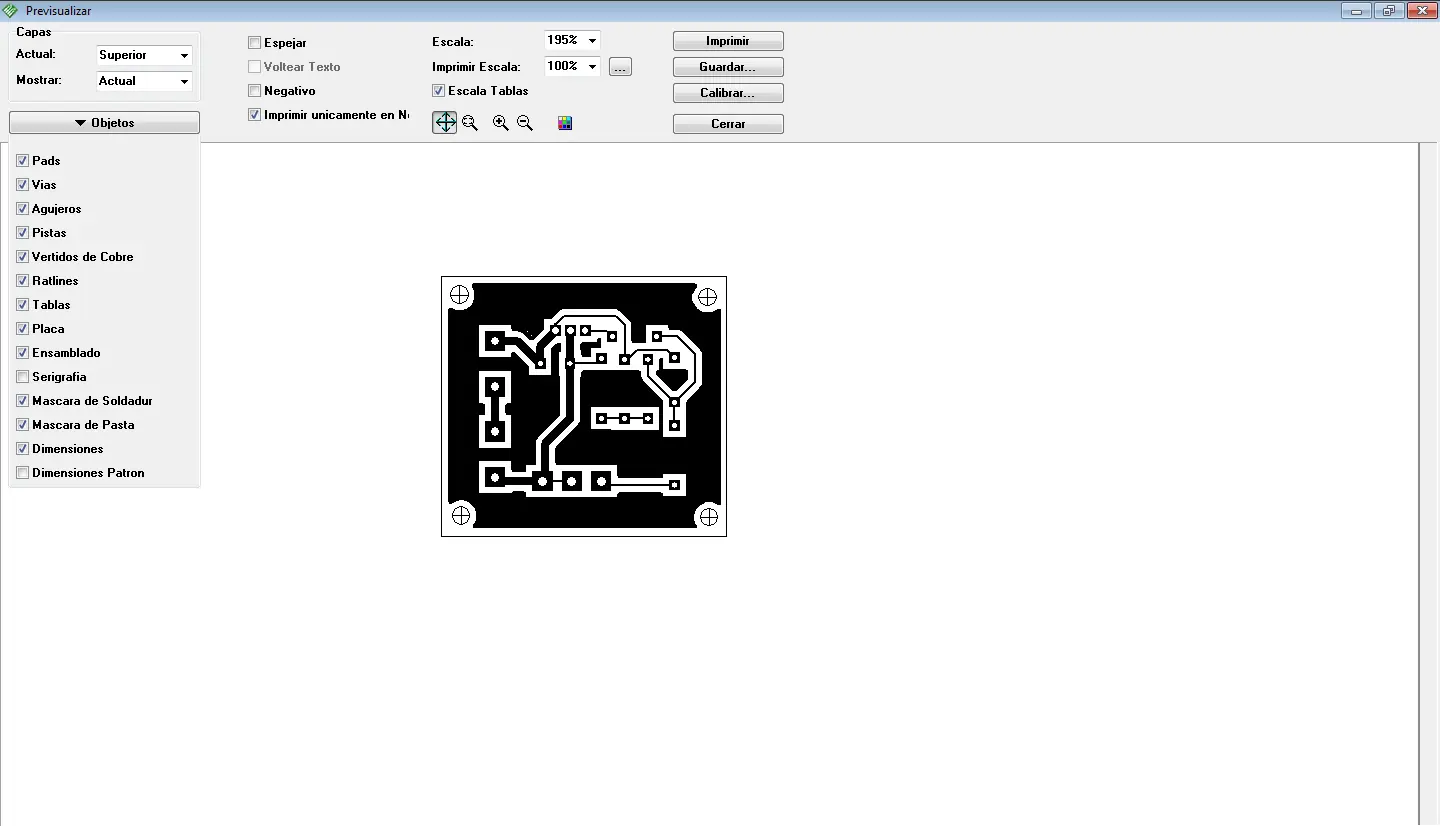Click the zoom in magnifier icon

[500, 123]
